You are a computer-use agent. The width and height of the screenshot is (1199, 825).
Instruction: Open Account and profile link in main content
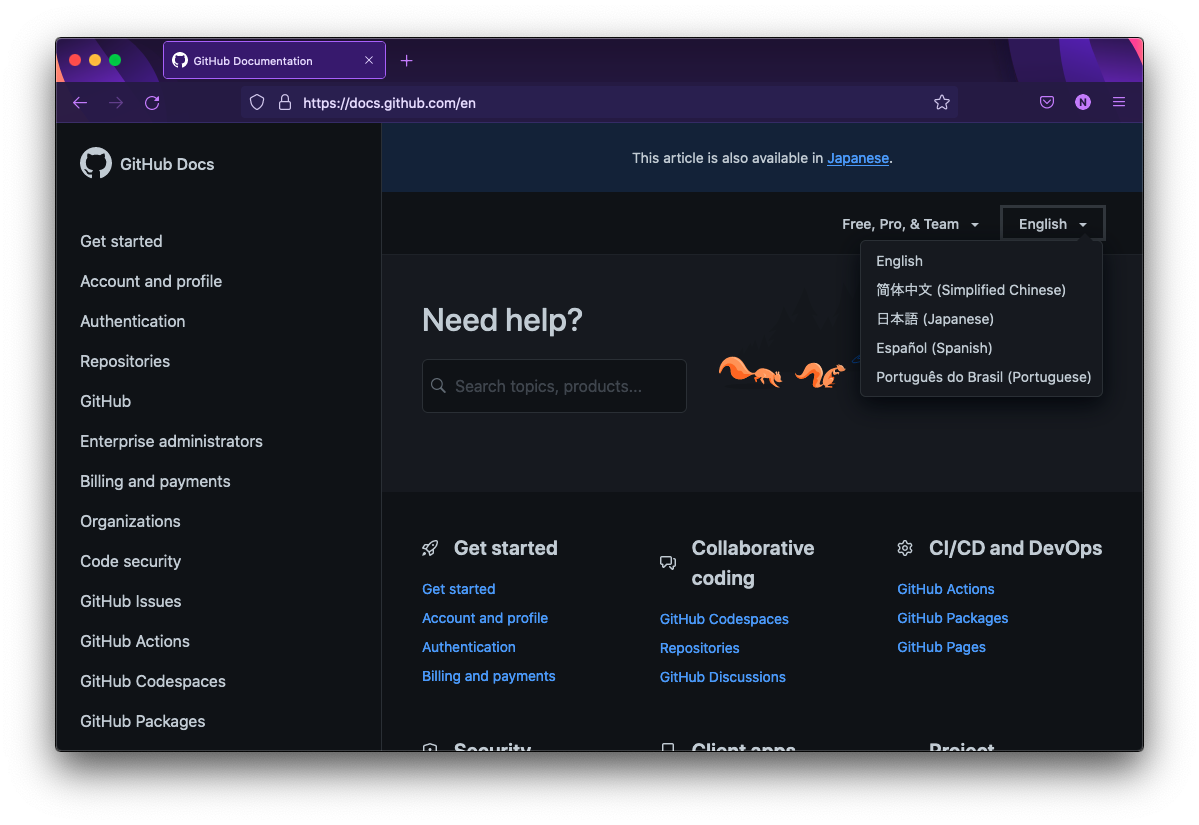pos(485,618)
